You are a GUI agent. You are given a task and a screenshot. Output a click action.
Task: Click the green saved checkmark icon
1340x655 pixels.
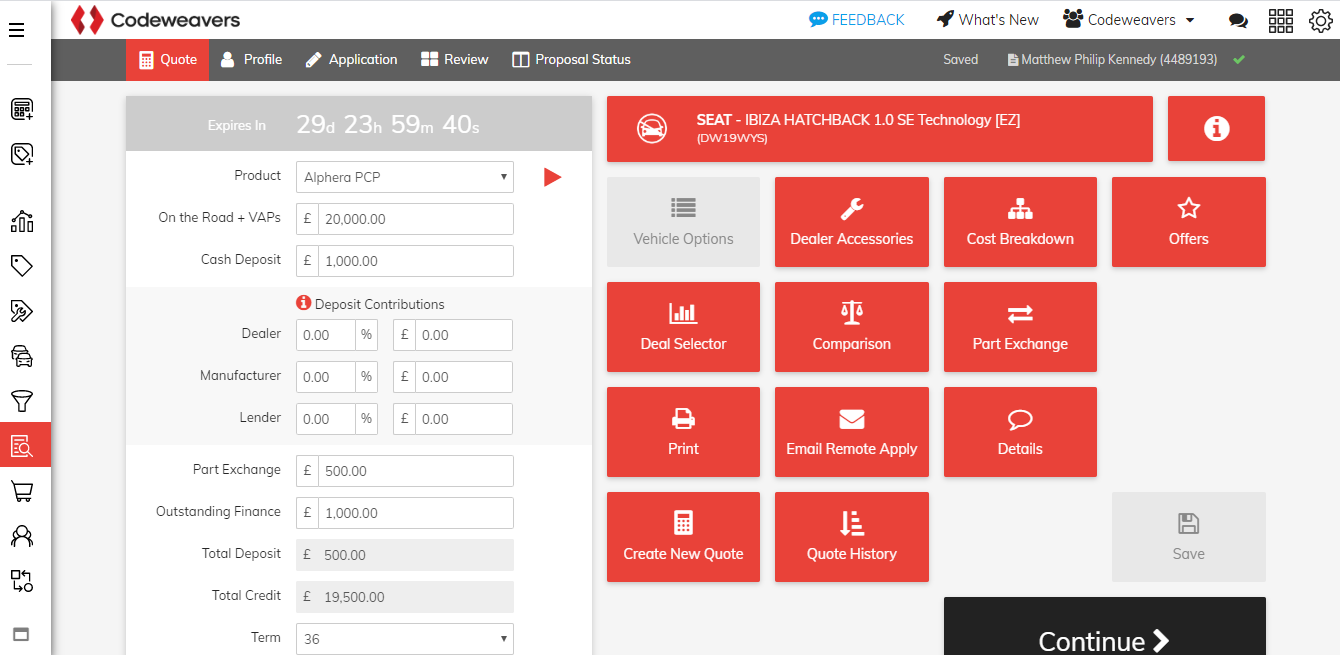1239,60
